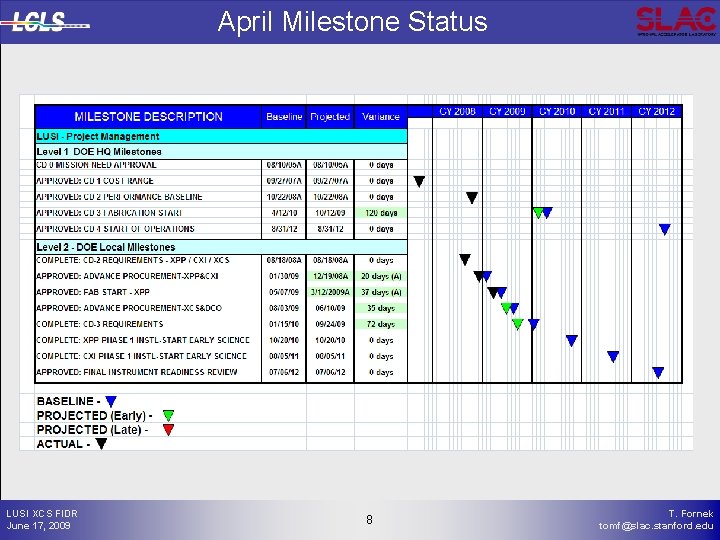
Task: Click the CY 2011 timeline header
Action: click(x=606, y=111)
